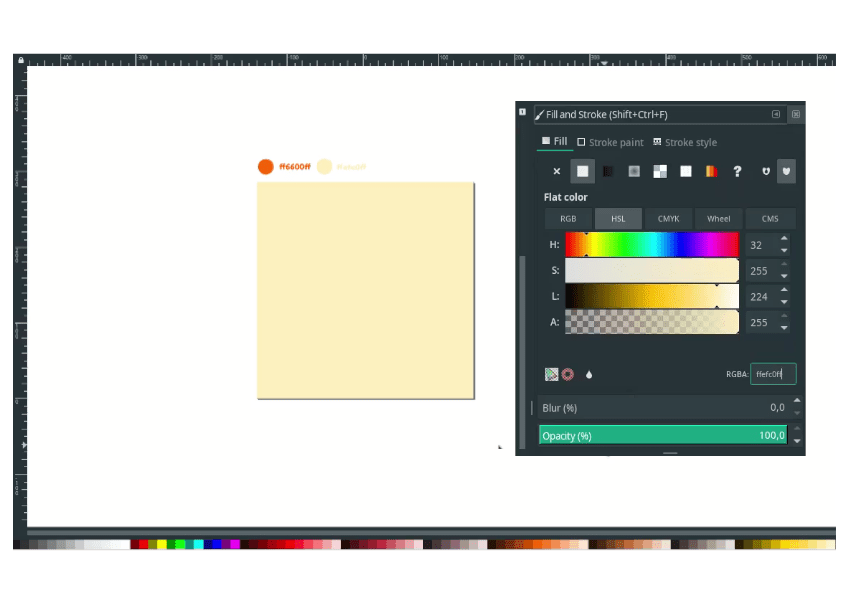Click the Unset paint question mark icon
Screen dimensions: 850x600
coord(737,171)
